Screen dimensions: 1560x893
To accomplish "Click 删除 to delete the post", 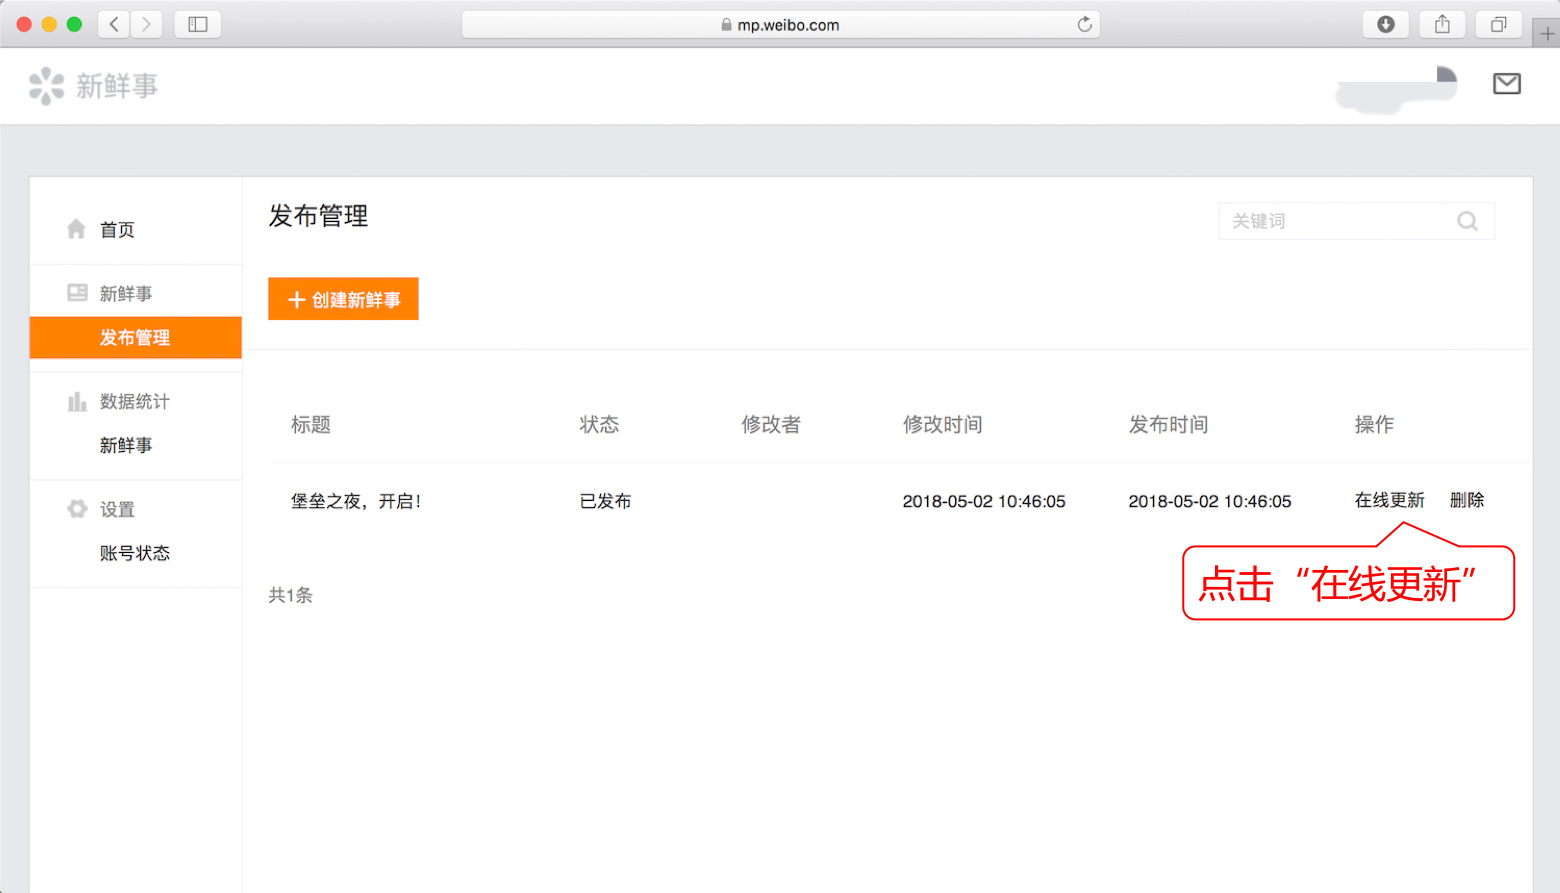I will point(1466,500).
